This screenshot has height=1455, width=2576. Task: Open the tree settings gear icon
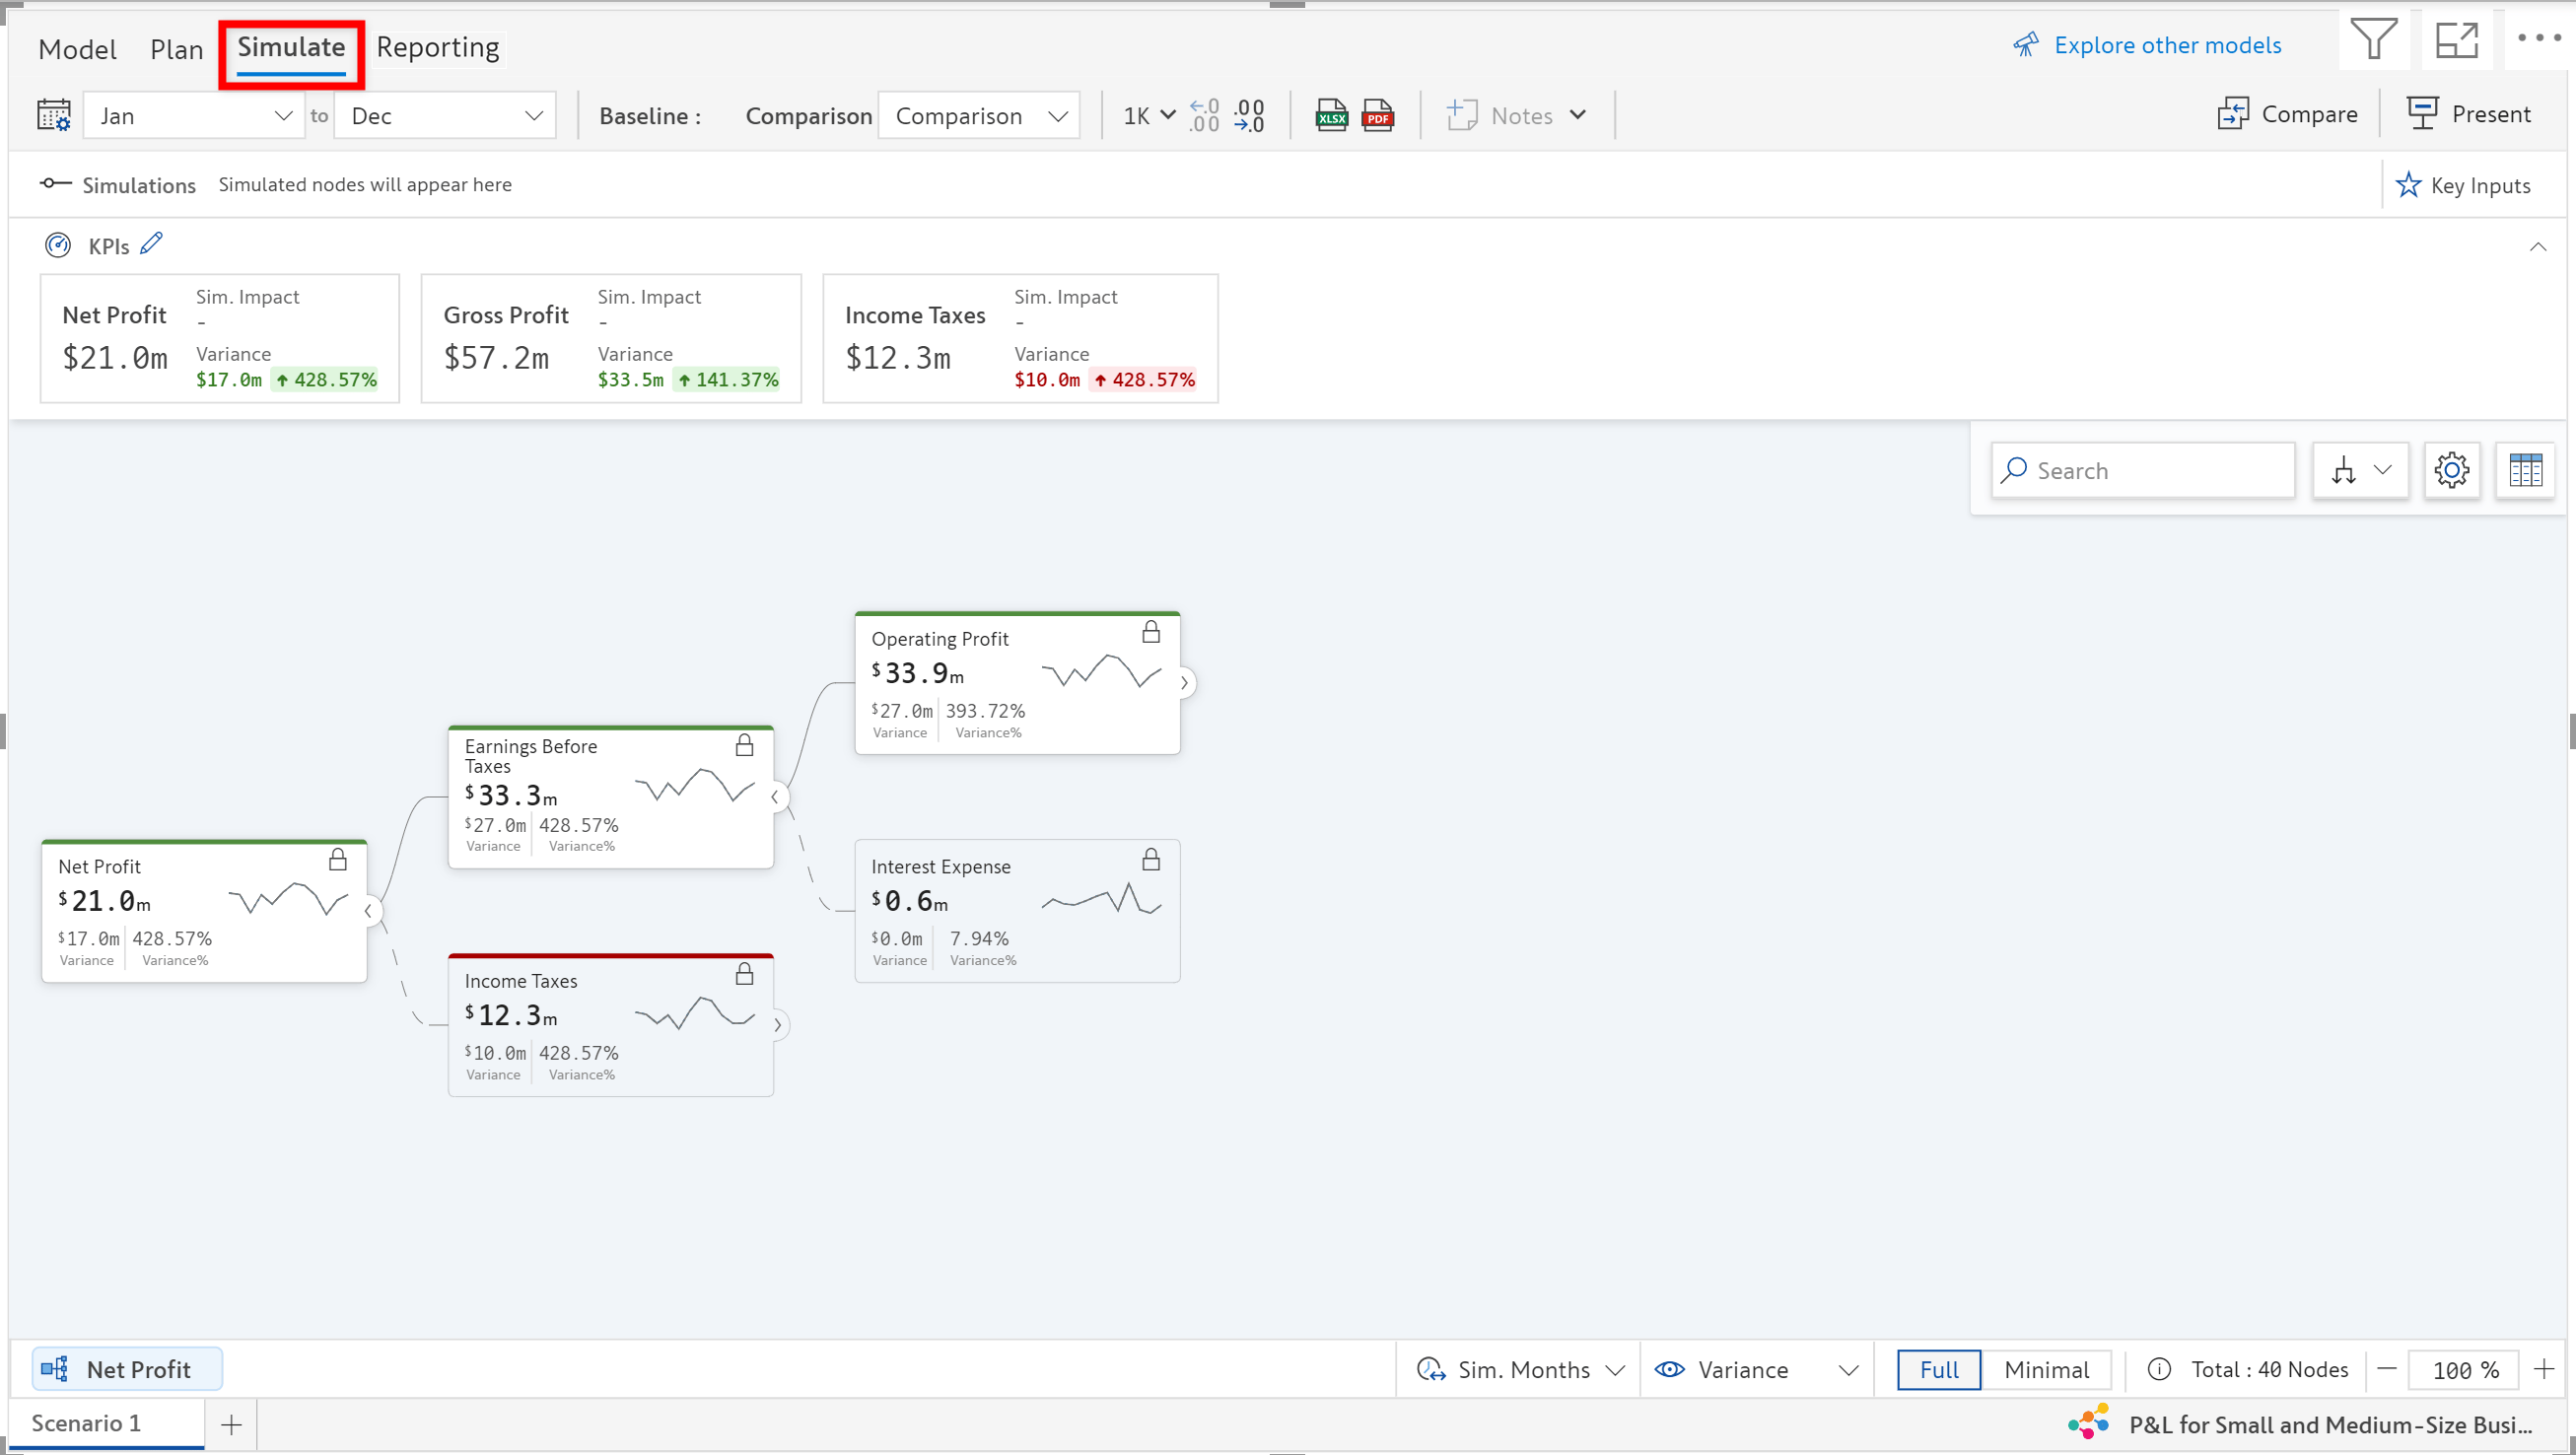click(x=2451, y=470)
